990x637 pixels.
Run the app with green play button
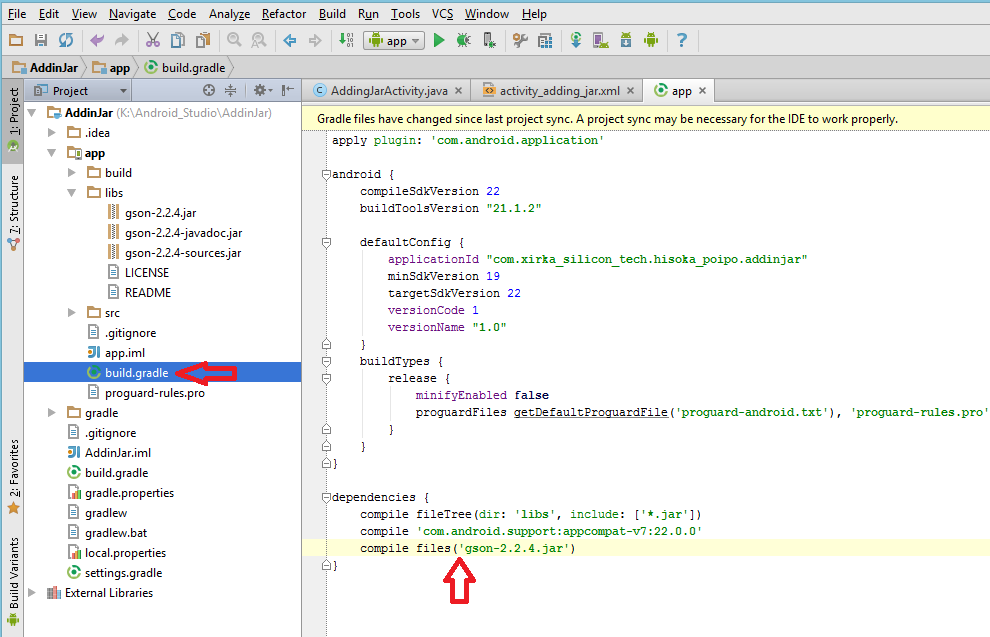[439, 40]
